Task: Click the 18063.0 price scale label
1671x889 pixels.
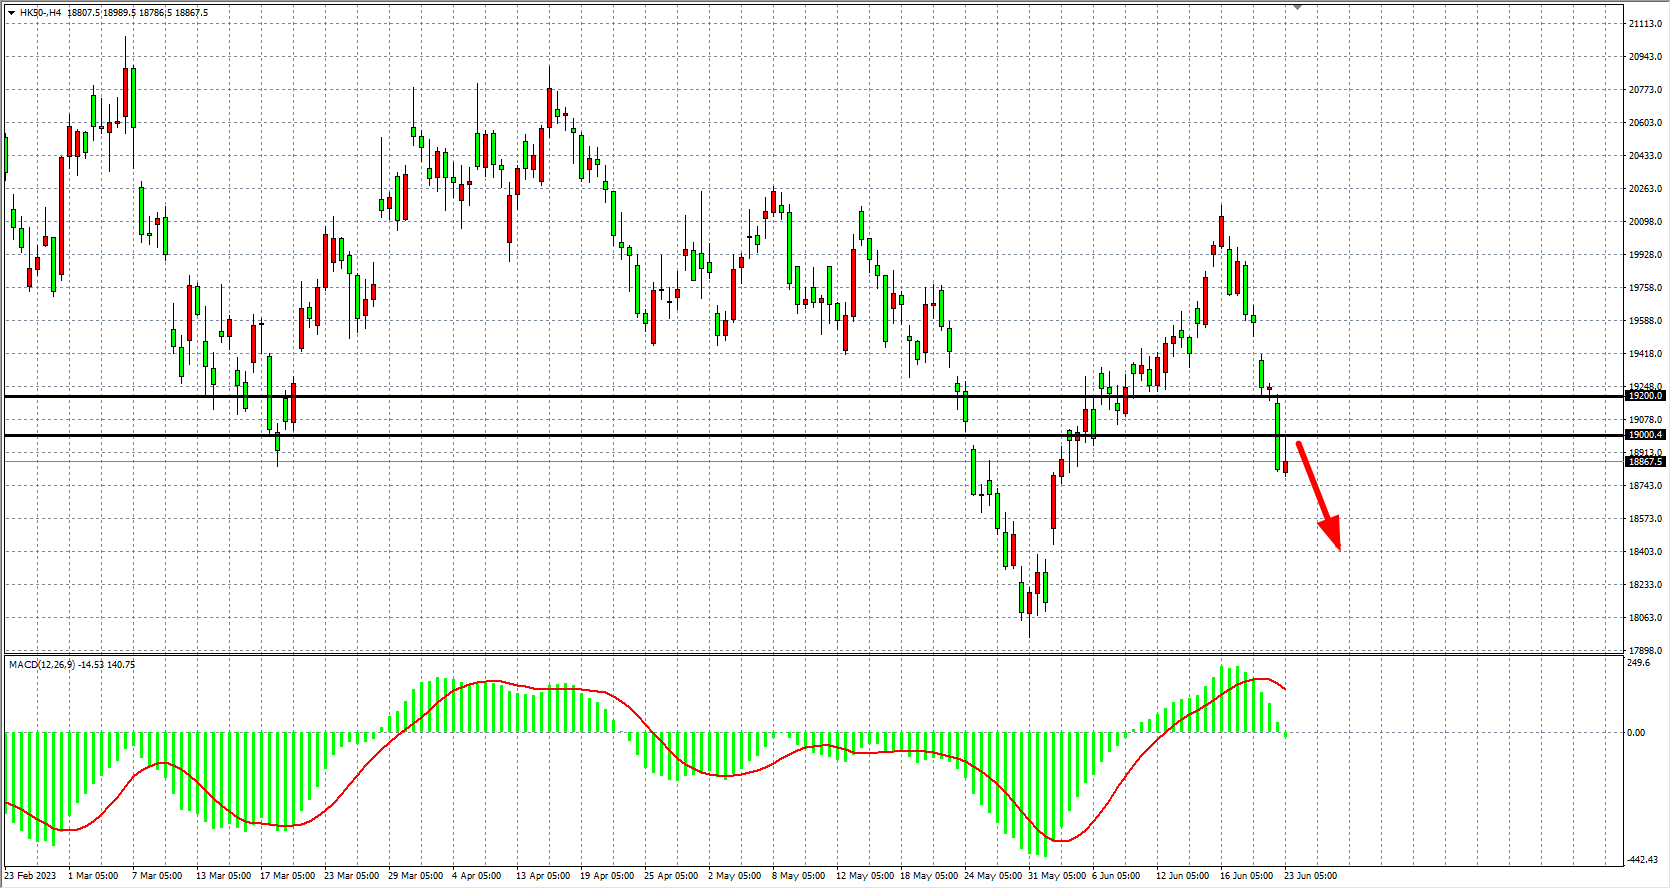Action: (1645, 618)
